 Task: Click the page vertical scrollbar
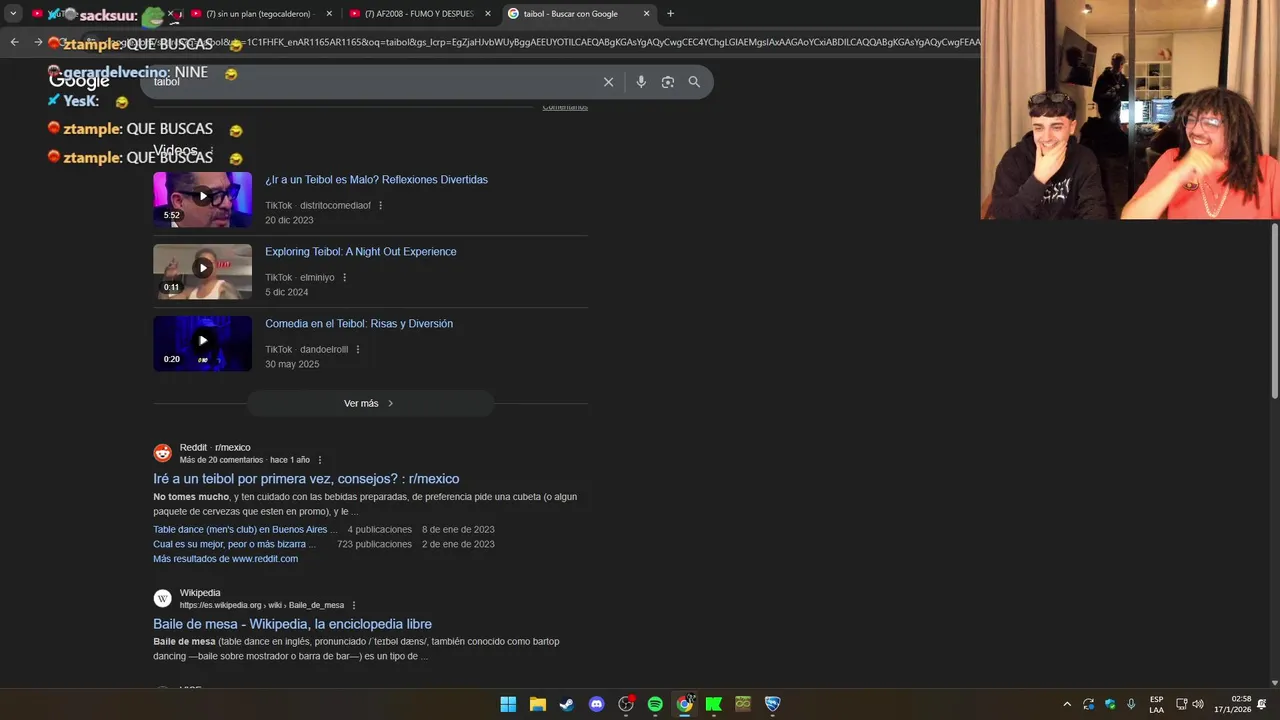[1275, 310]
